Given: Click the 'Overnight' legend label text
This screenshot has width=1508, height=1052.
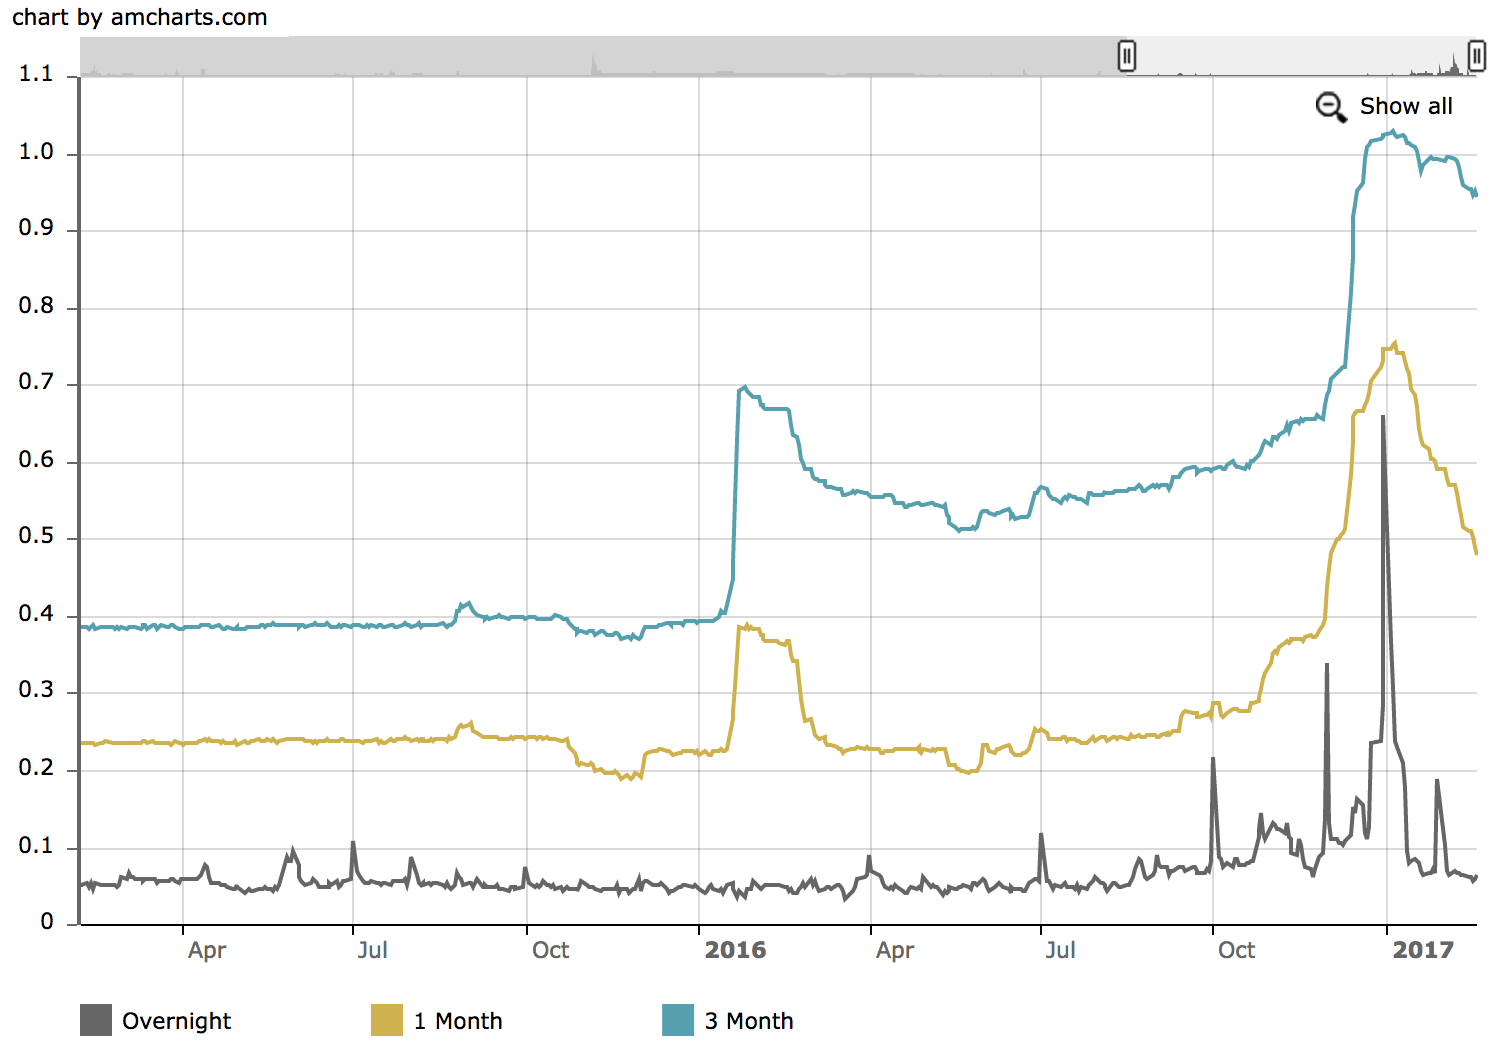Looking at the screenshot, I should [176, 1021].
